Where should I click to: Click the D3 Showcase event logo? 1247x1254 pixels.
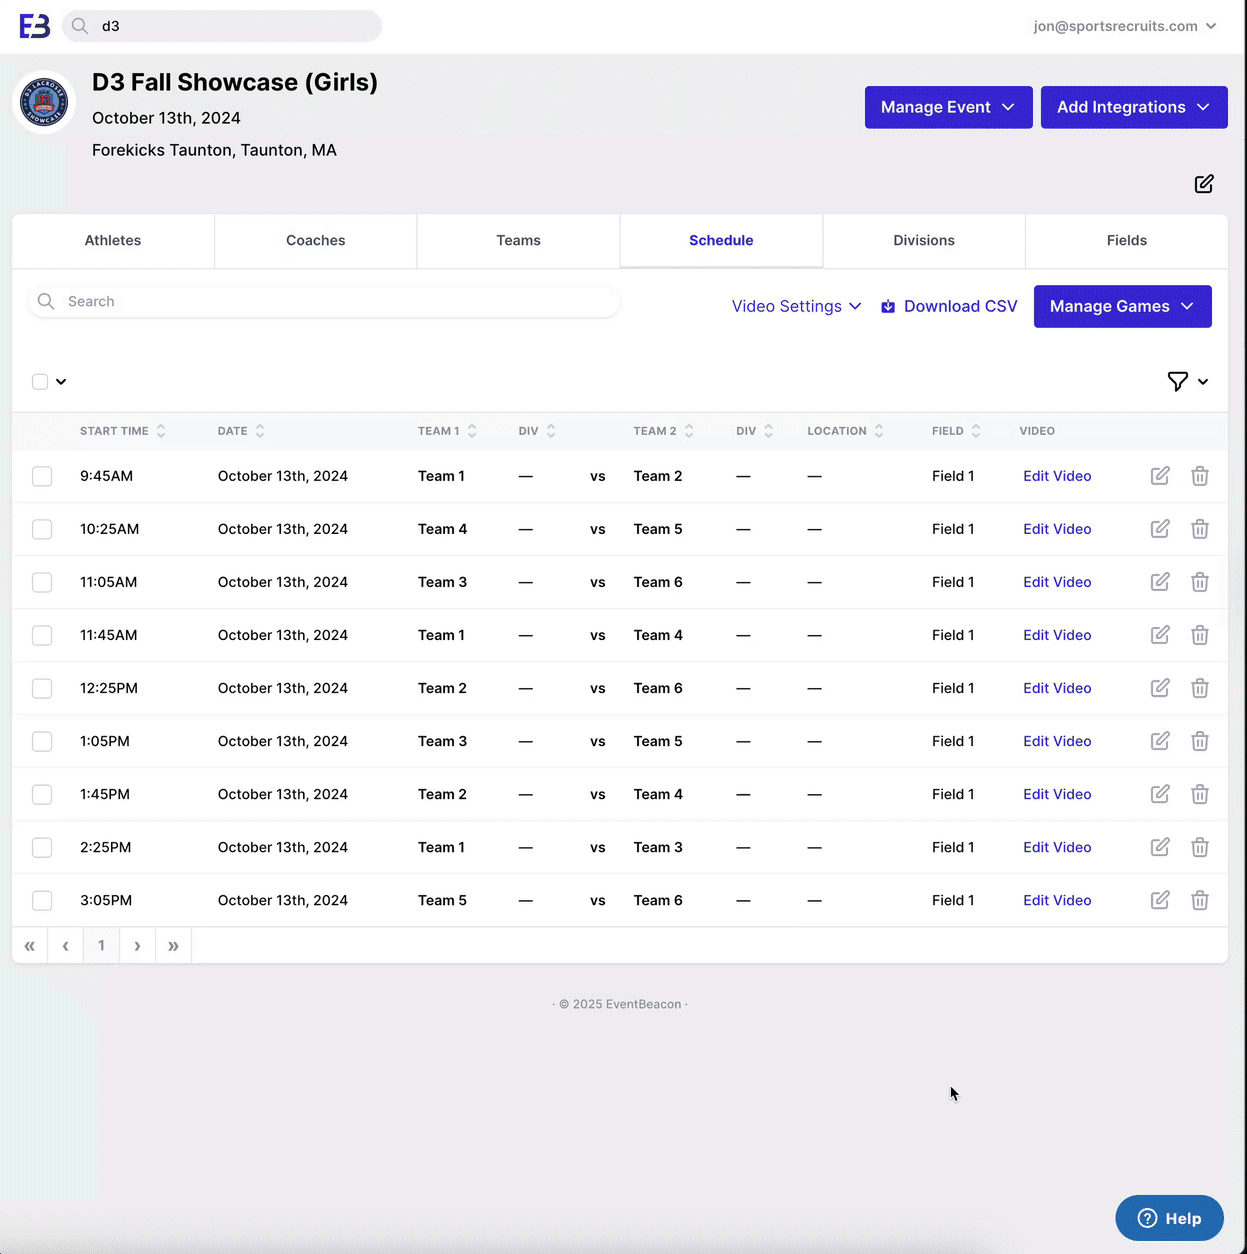(44, 102)
